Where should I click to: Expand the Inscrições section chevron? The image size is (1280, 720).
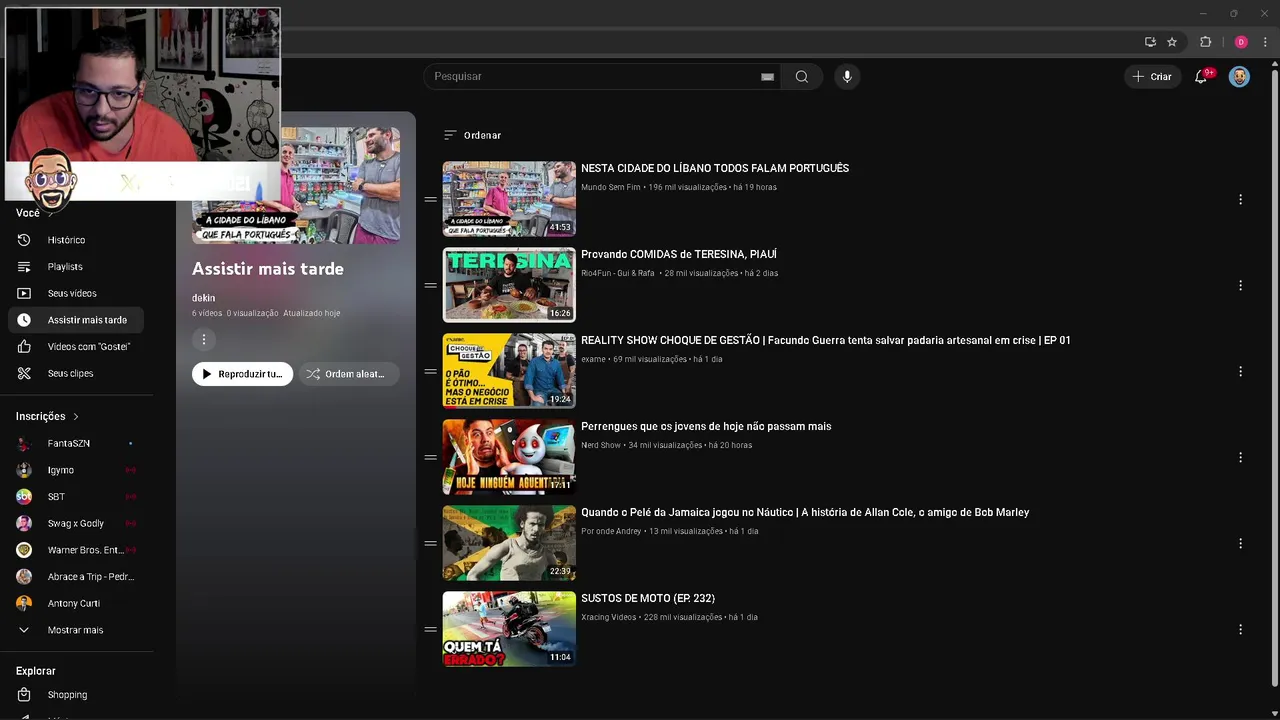(x=75, y=416)
